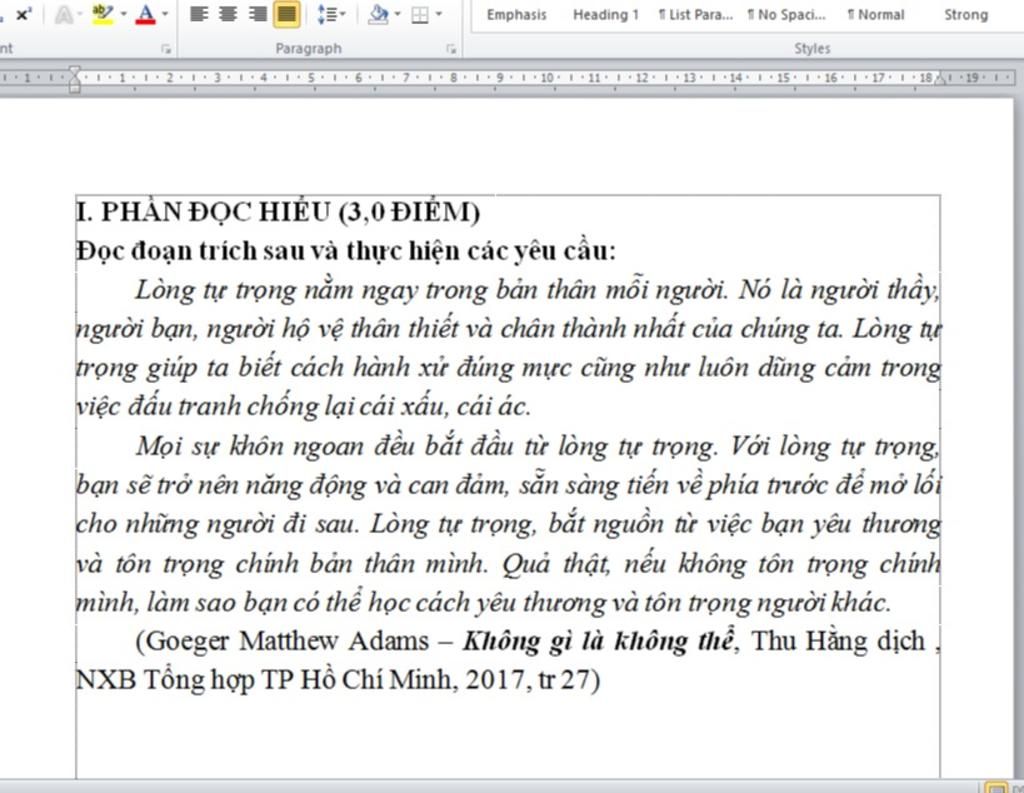
Task: Click the first line indent ruler marker
Action: point(74,71)
